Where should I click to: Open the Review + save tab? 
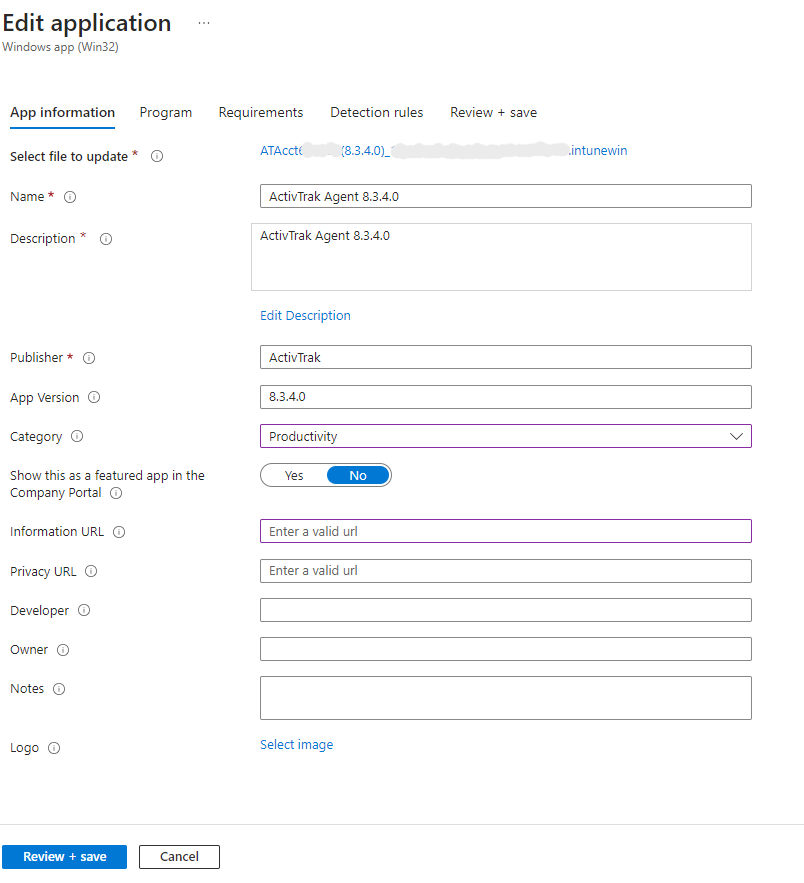pyautogui.click(x=494, y=113)
